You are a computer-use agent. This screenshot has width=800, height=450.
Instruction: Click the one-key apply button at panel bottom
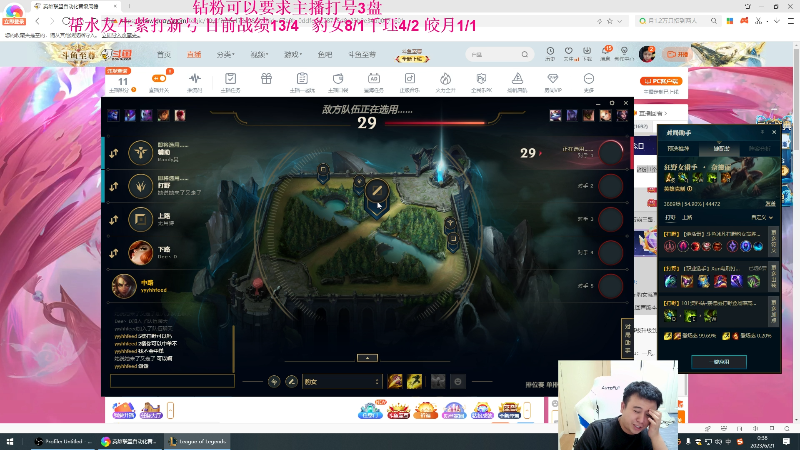click(x=719, y=362)
